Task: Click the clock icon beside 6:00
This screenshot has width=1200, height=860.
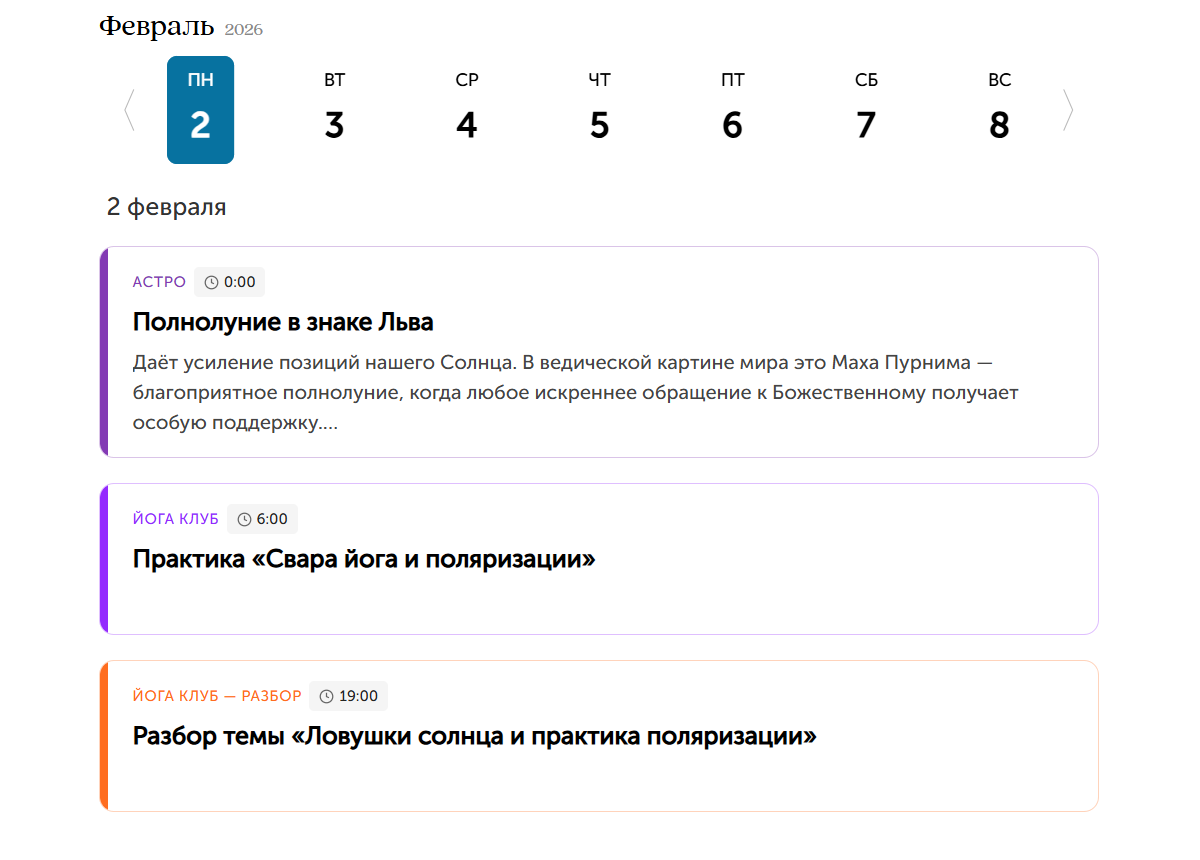Action: point(244,520)
